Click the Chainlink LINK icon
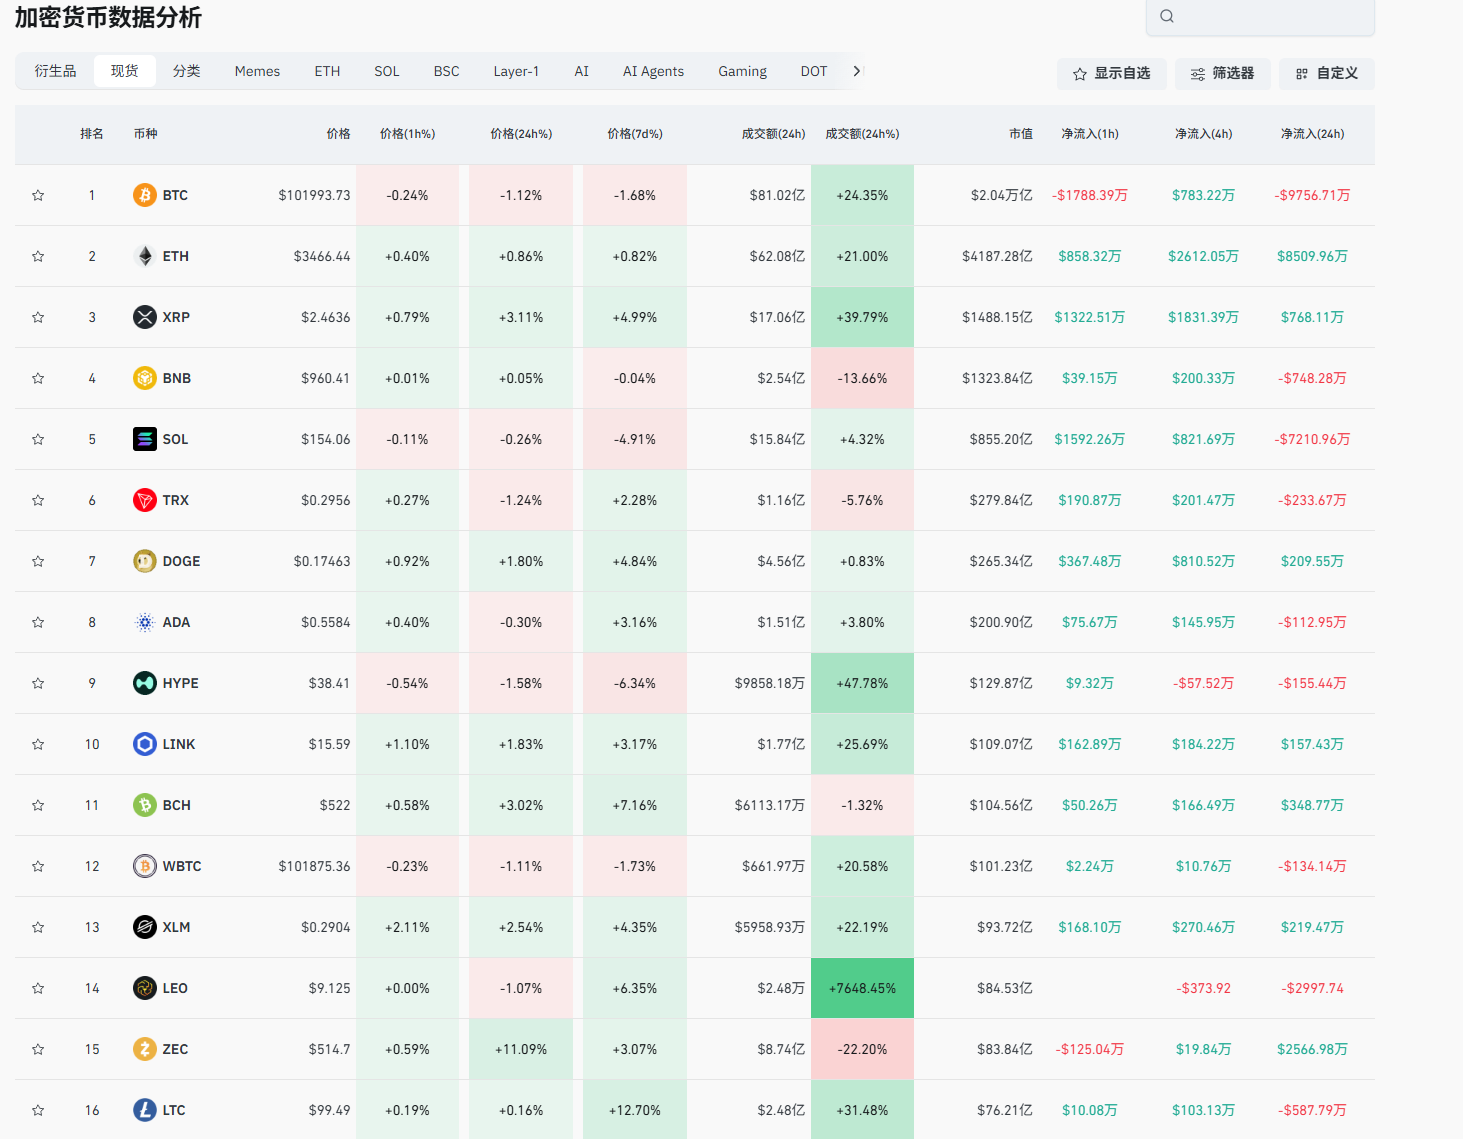Viewport: 1463px width, 1139px height. point(145,744)
